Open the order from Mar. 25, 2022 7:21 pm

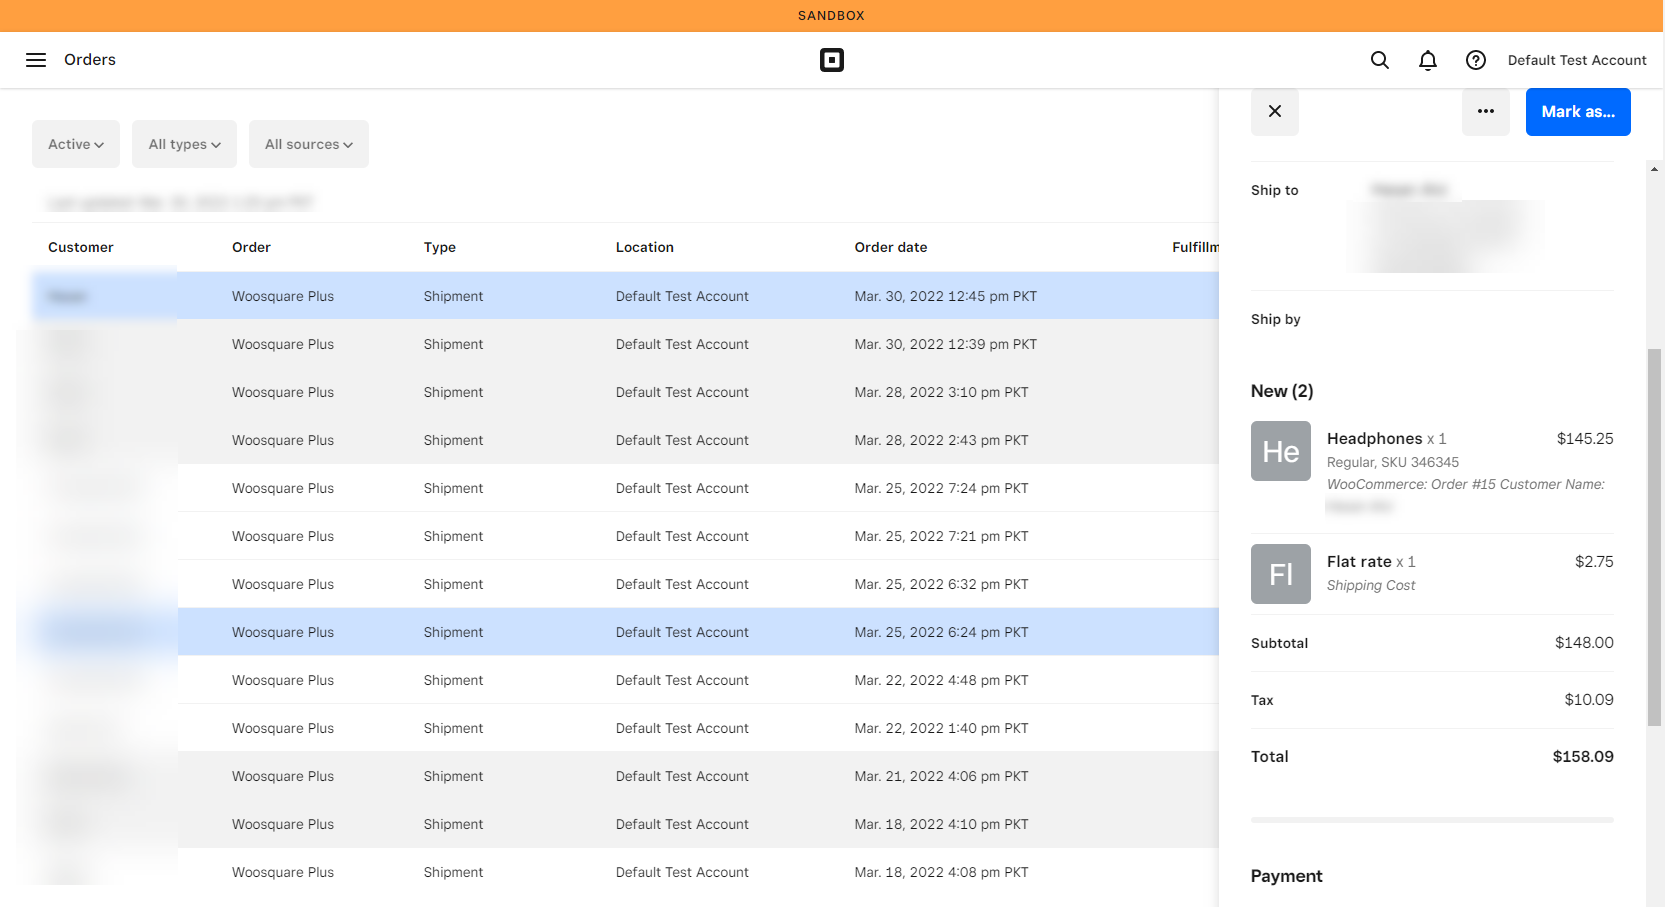(625, 536)
